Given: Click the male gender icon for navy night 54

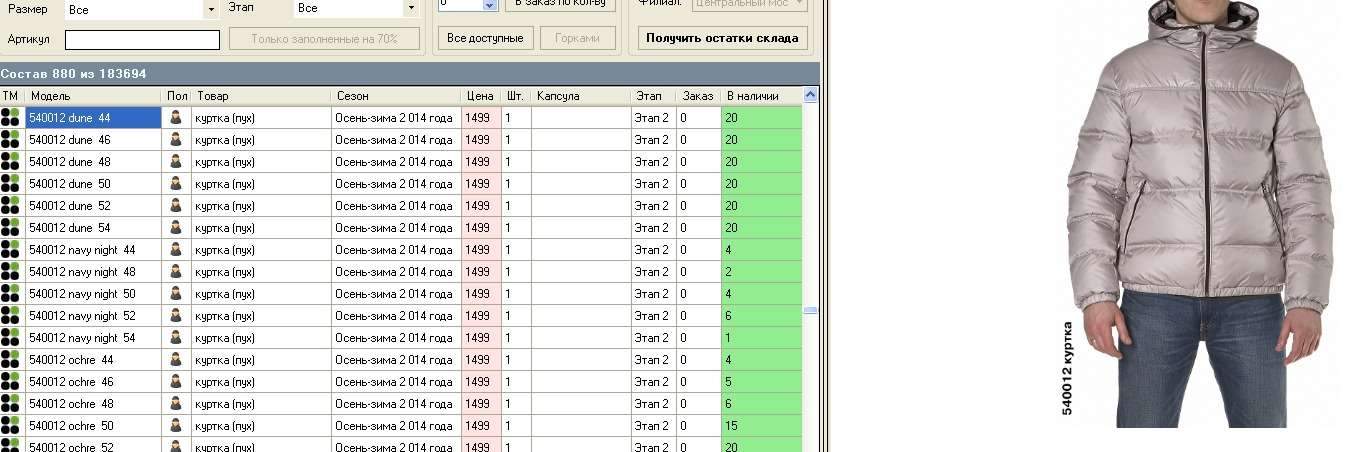Looking at the screenshot, I should pos(176,338).
